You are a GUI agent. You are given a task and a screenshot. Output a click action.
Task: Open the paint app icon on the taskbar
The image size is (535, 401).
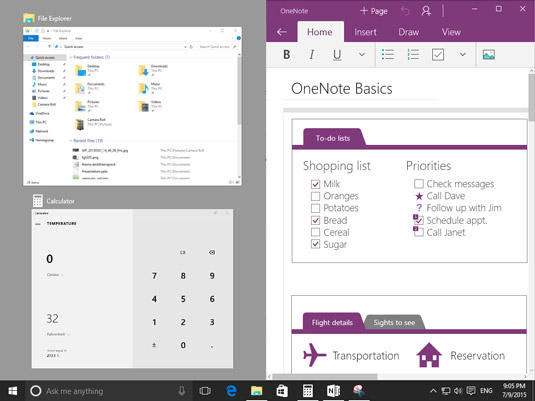[359, 391]
